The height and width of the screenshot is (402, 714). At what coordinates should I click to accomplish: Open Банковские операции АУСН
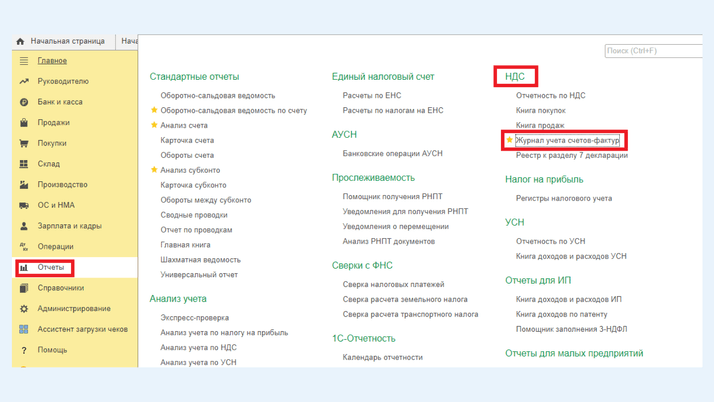[x=393, y=153]
